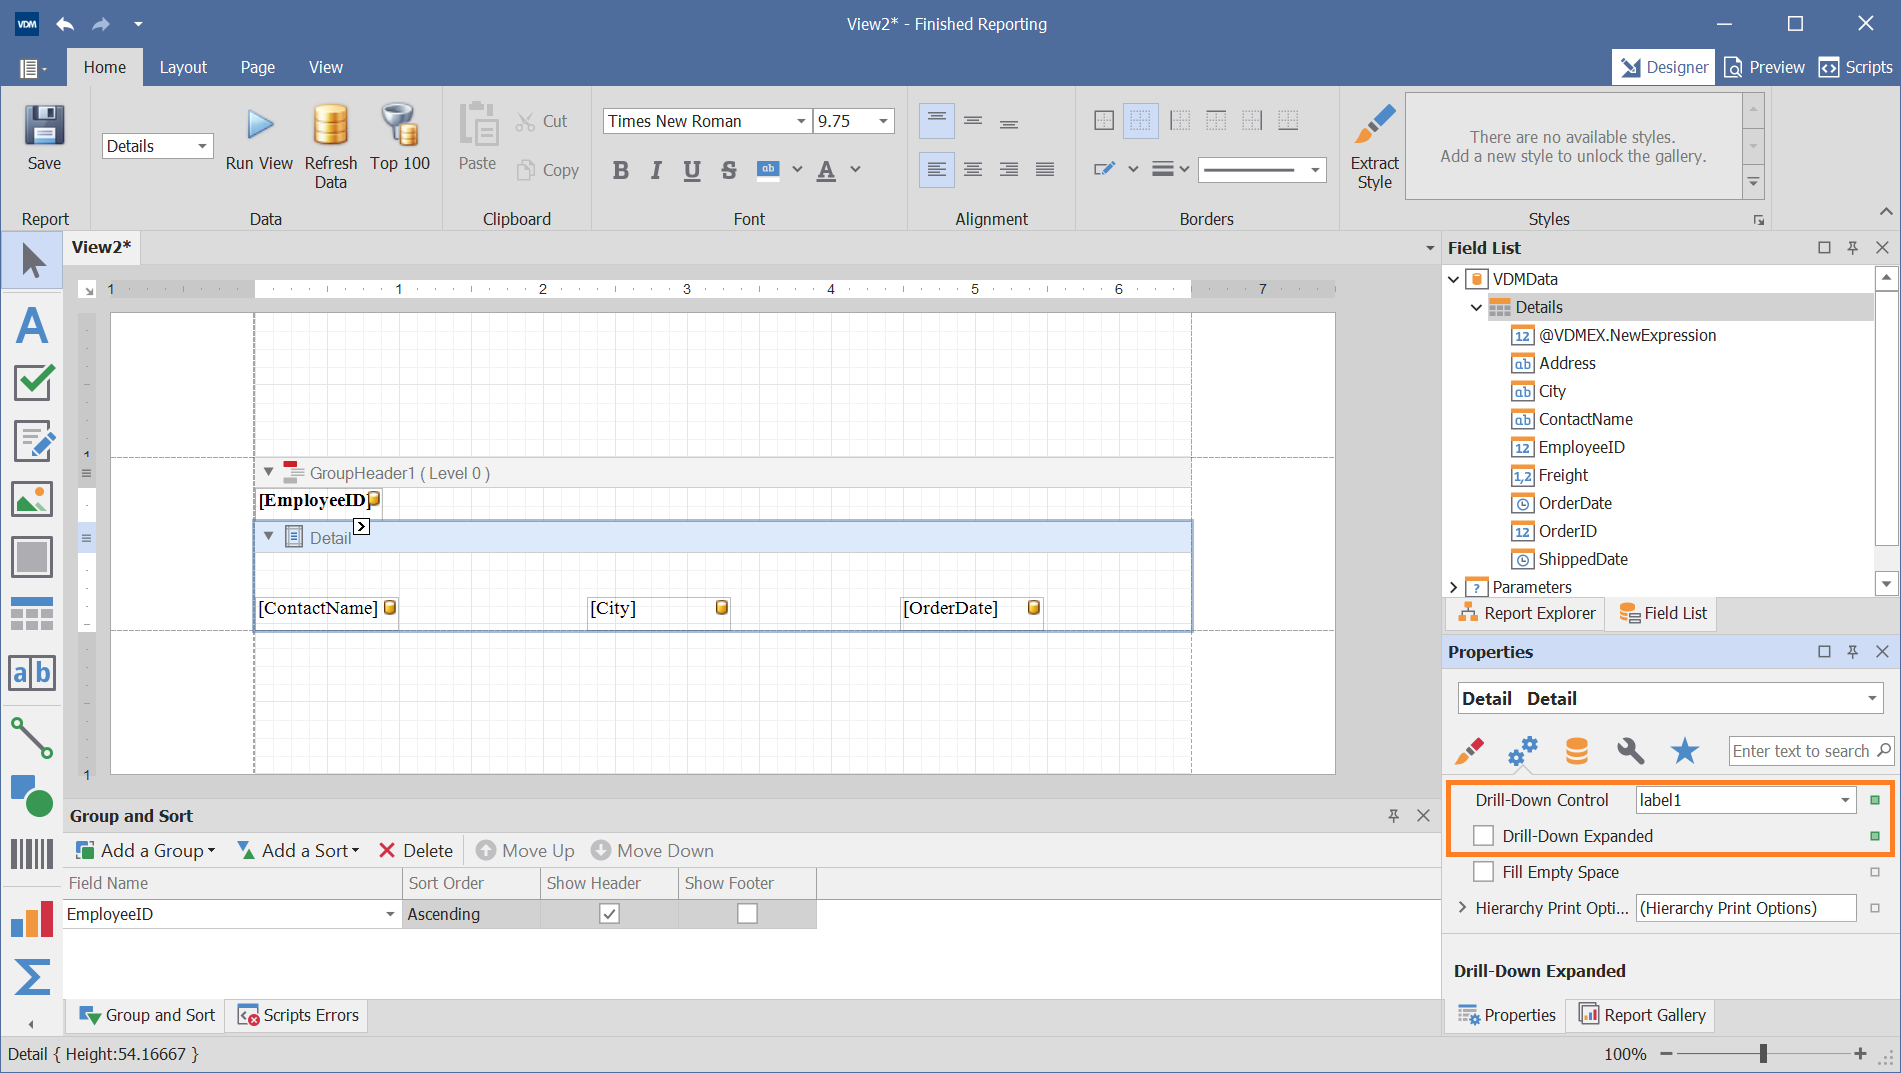The height and width of the screenshot is (1073, 1901).
Task: Enable the Fill Empty Space checkbox
Action: [x=1484, y=872]
